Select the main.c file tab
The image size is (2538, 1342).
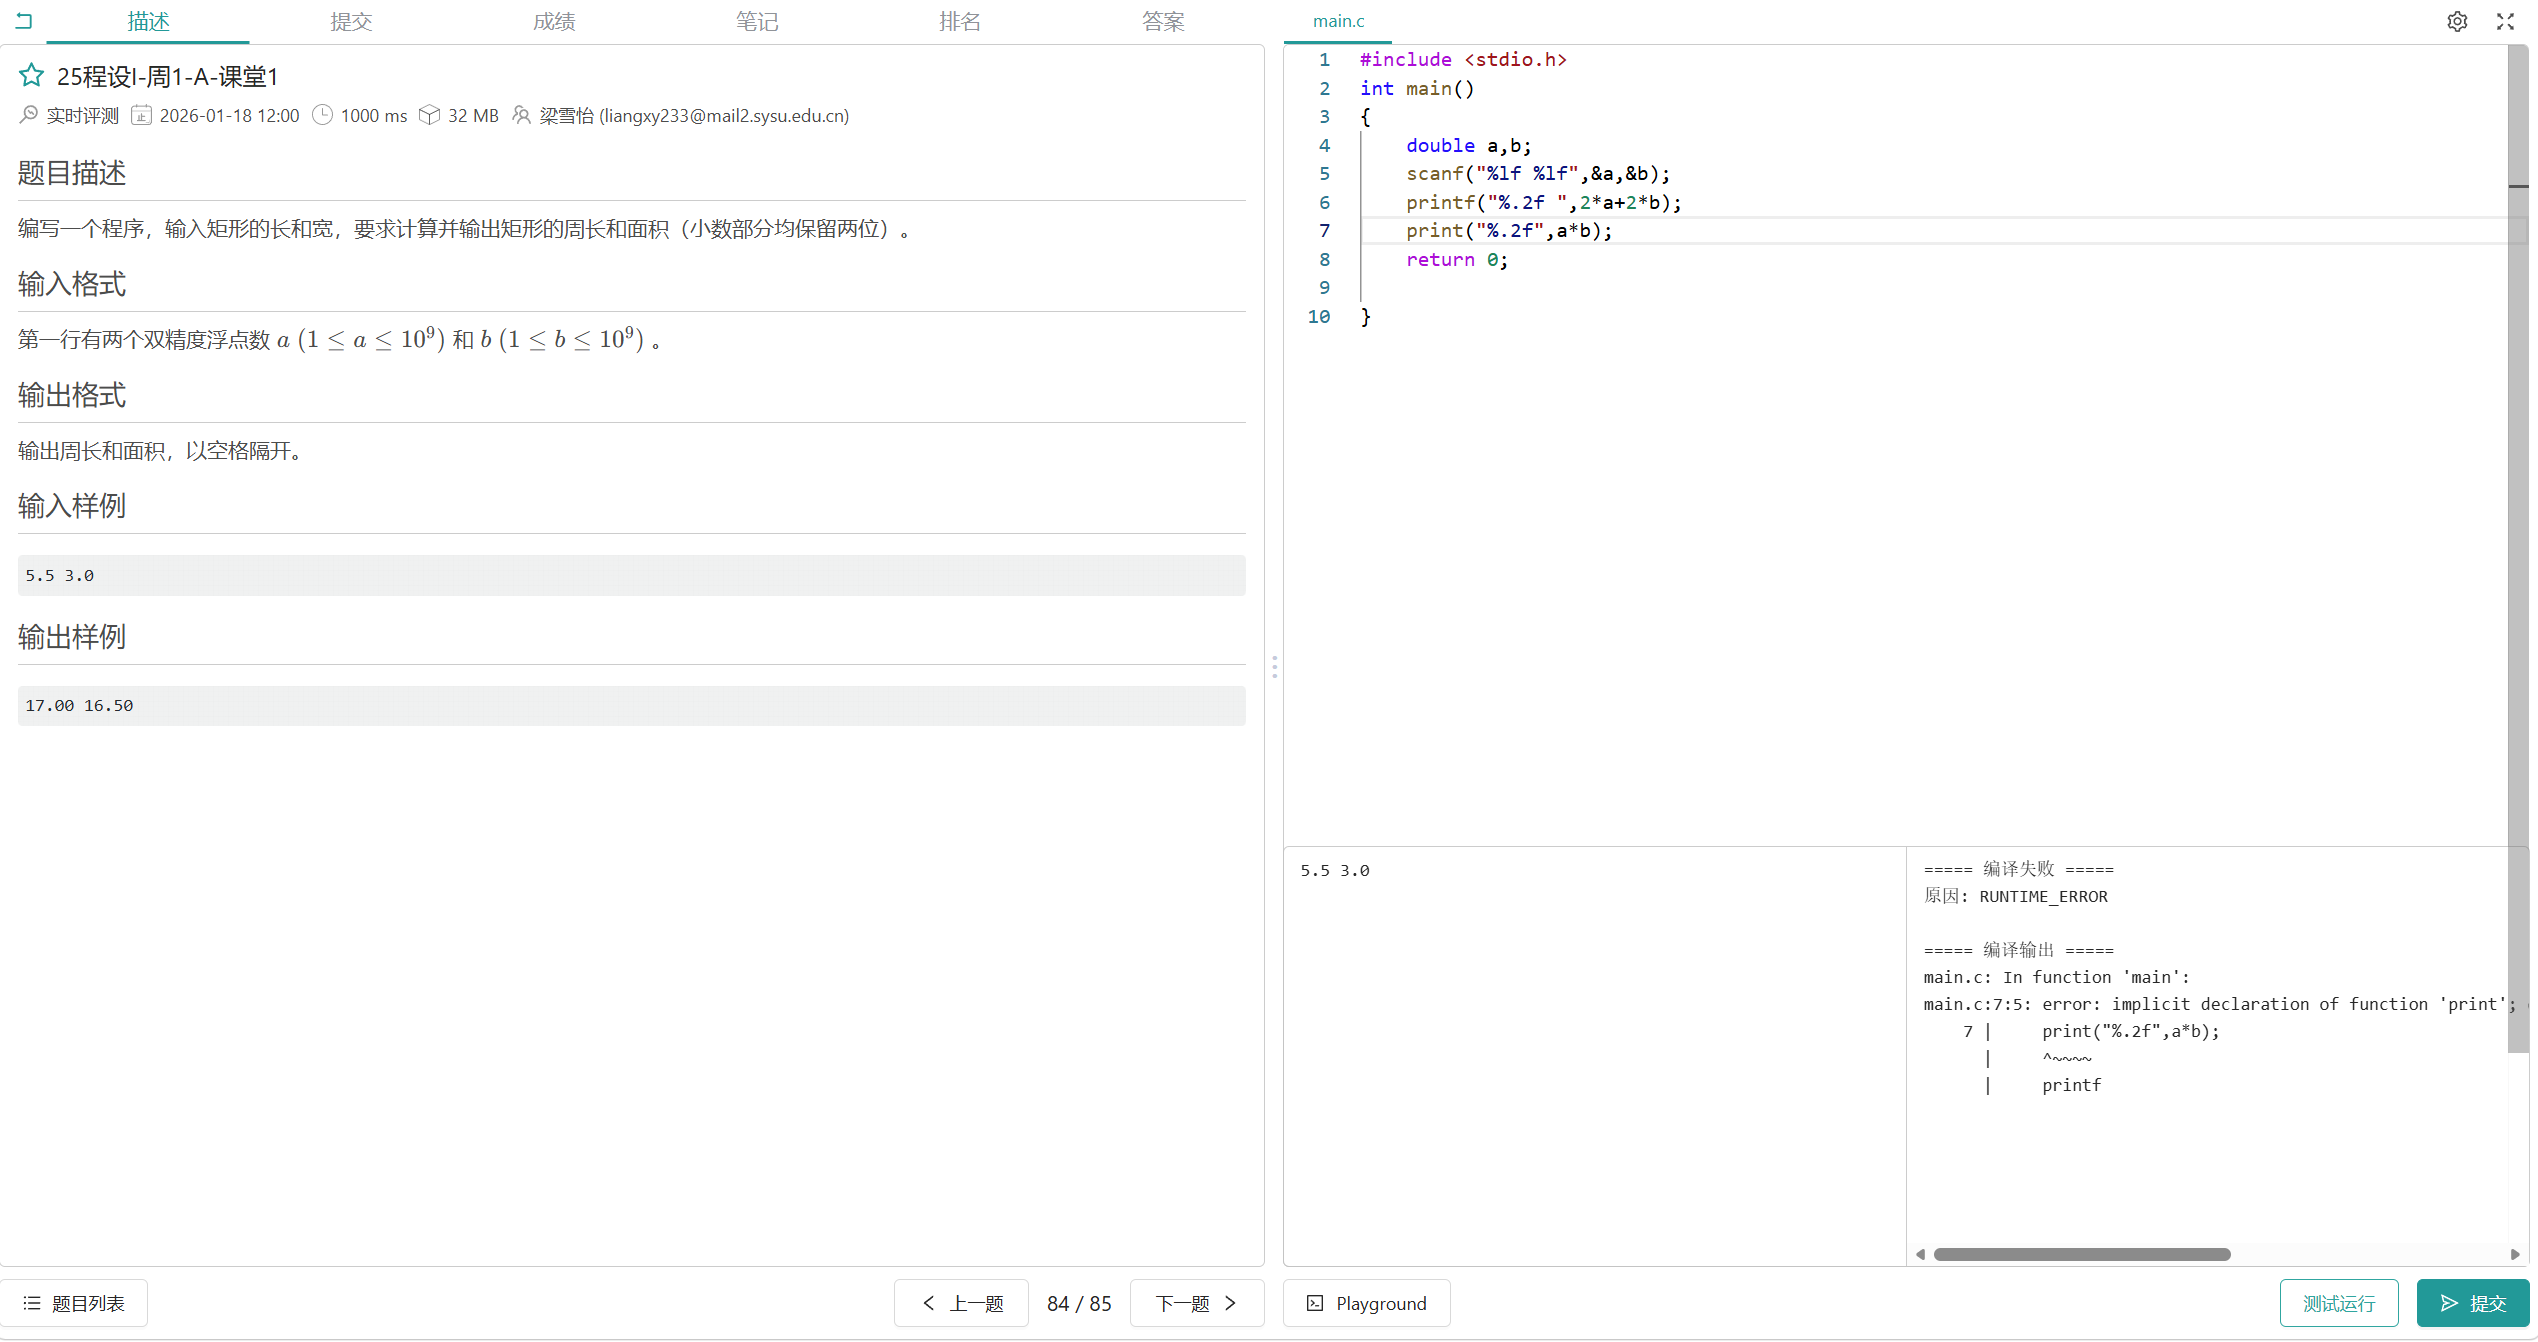[x=1338, y=21]
